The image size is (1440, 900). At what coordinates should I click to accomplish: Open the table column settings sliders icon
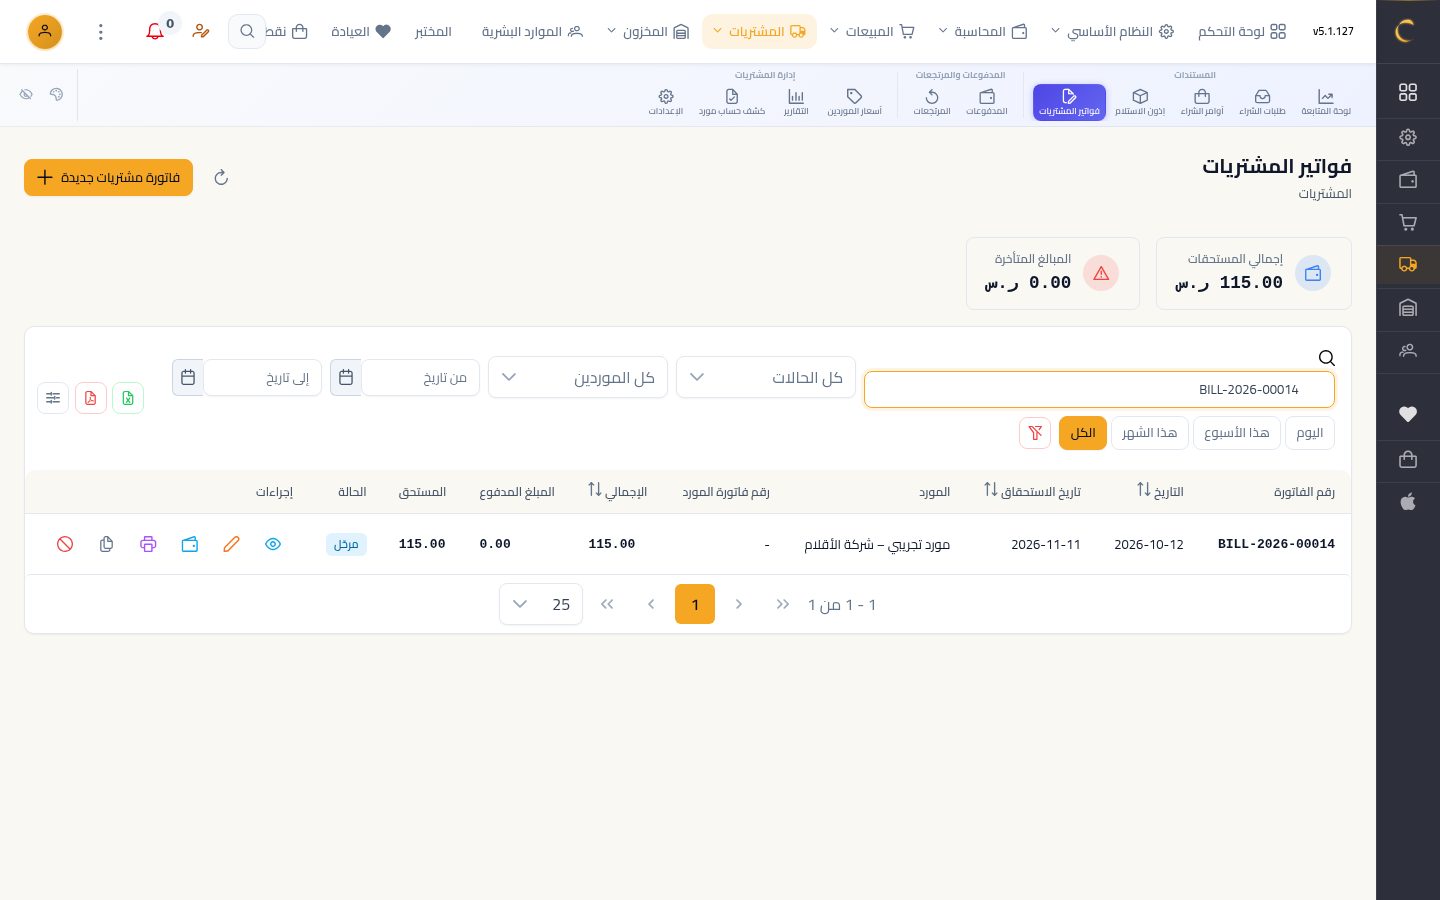click(x=53, y=398)
